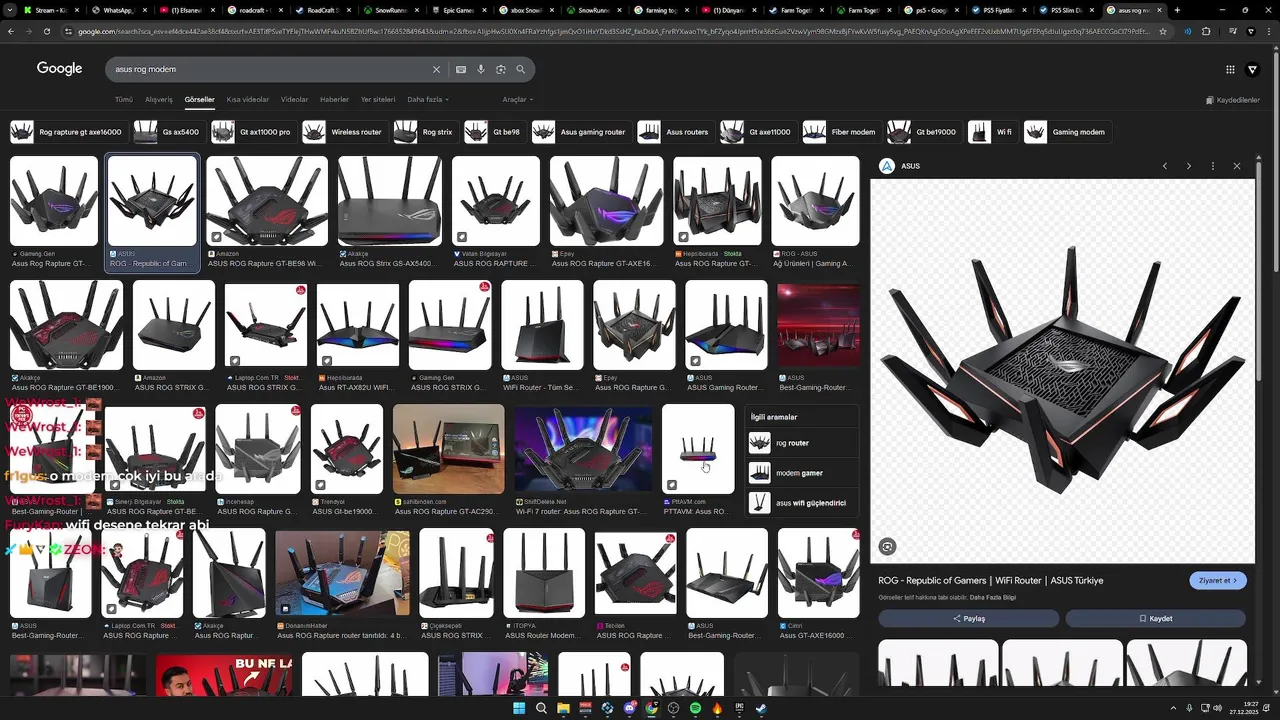Open Discord from the taskbar
The image size is (1280, 720).
click(x=630, y=708)
